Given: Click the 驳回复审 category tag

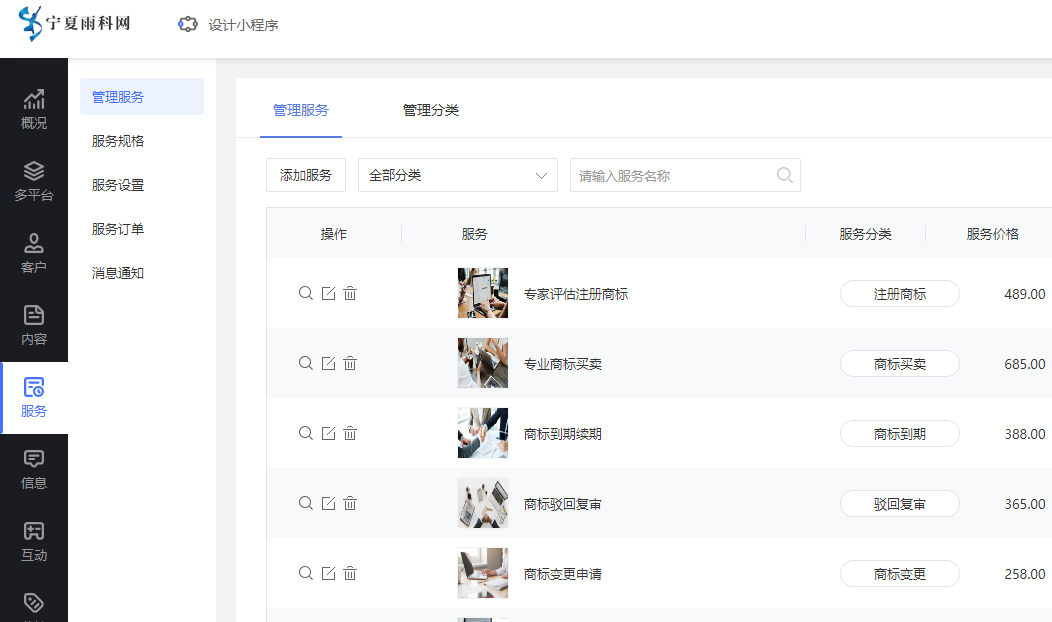Looking at the screenshot, I should 900,504.
